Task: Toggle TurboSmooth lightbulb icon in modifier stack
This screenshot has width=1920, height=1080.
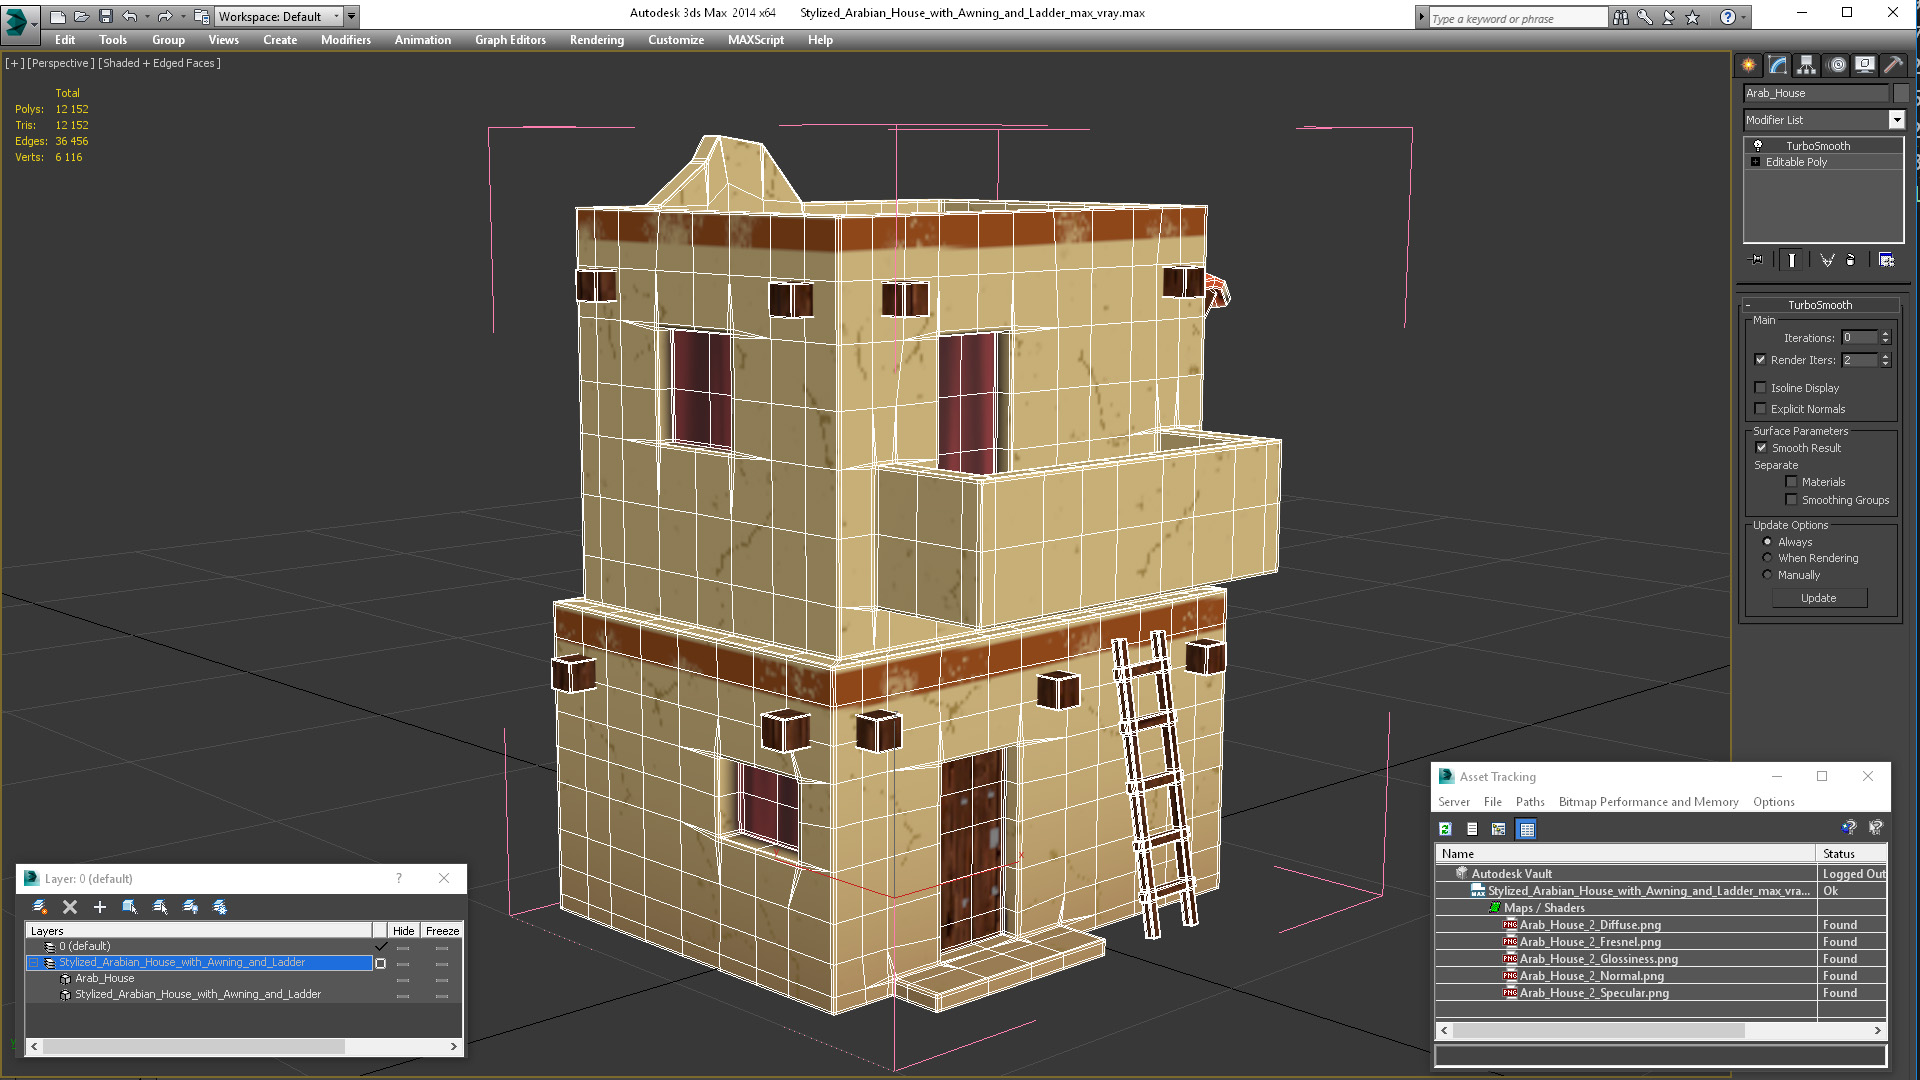Action: click(1758, 146)
